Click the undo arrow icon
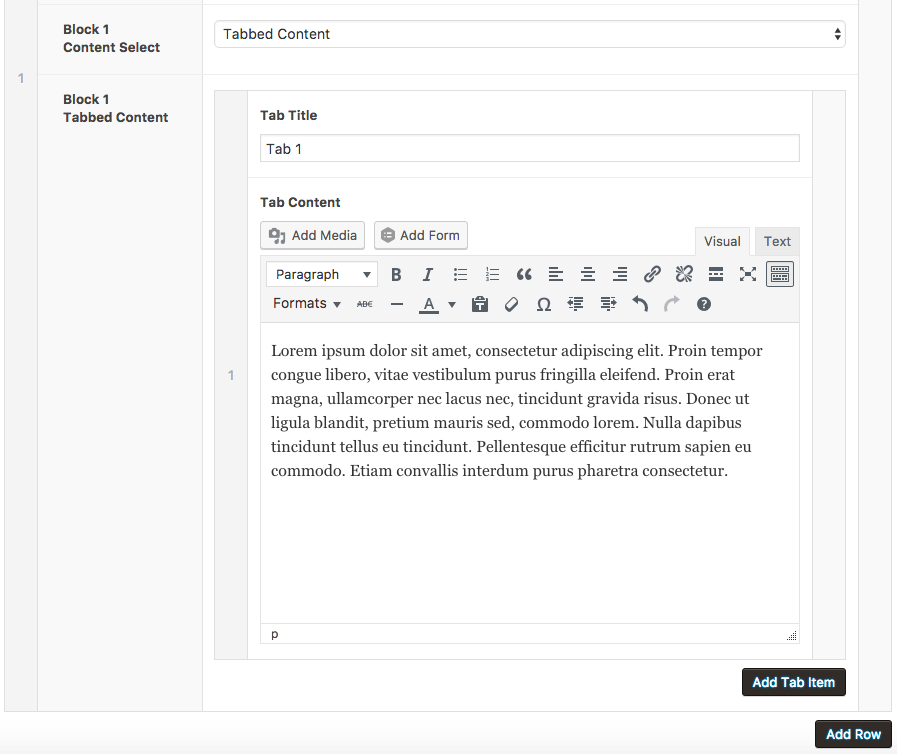This screenshot has height=754, width=897. [x=640, y=304]
